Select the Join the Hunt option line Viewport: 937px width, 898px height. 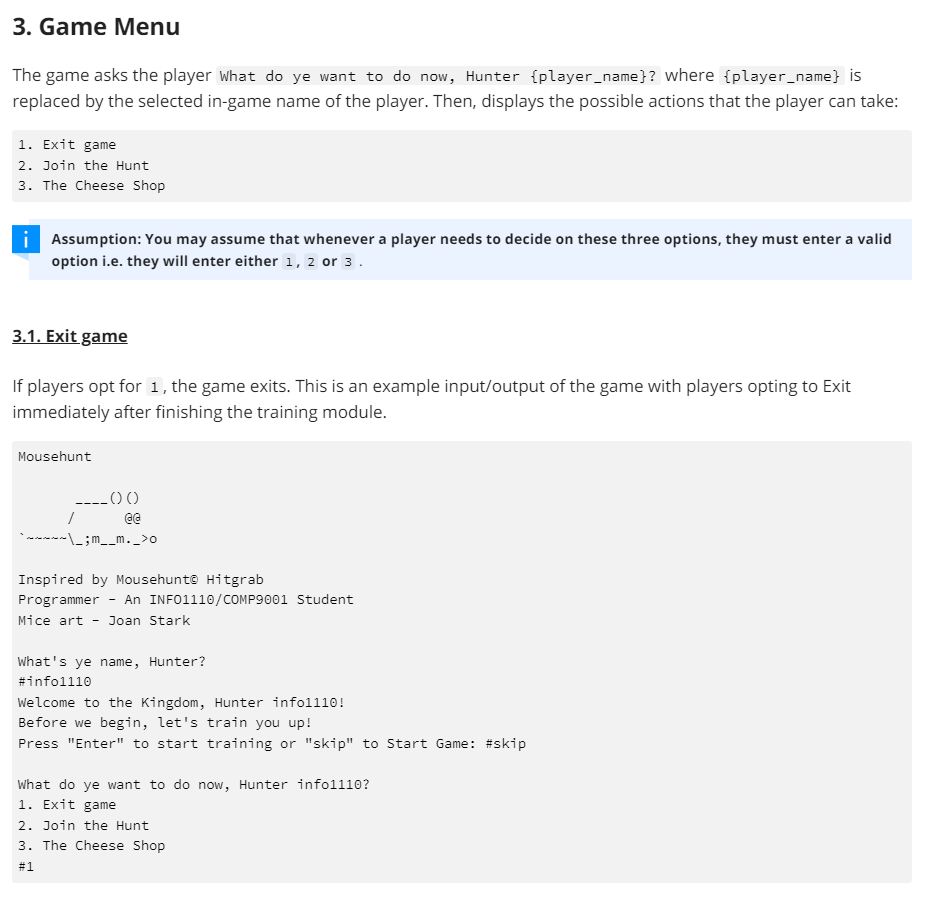(83, 164)
